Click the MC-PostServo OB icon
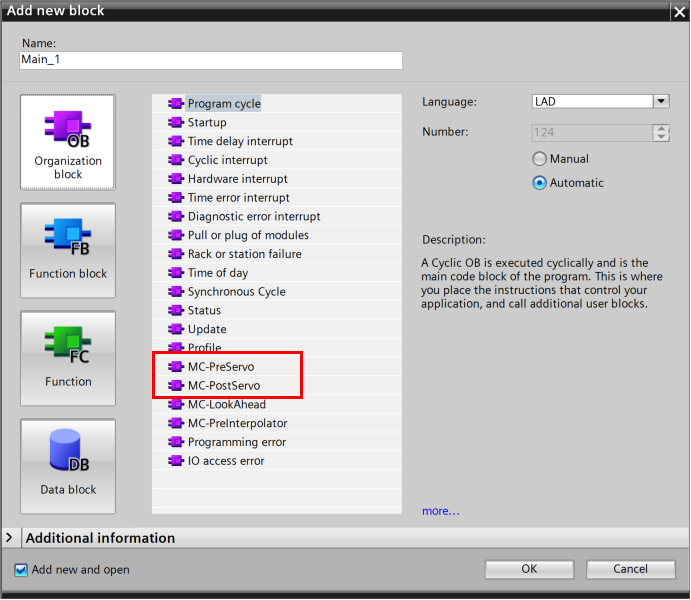Screen dimensions: 691x600 tap(176, 385)
